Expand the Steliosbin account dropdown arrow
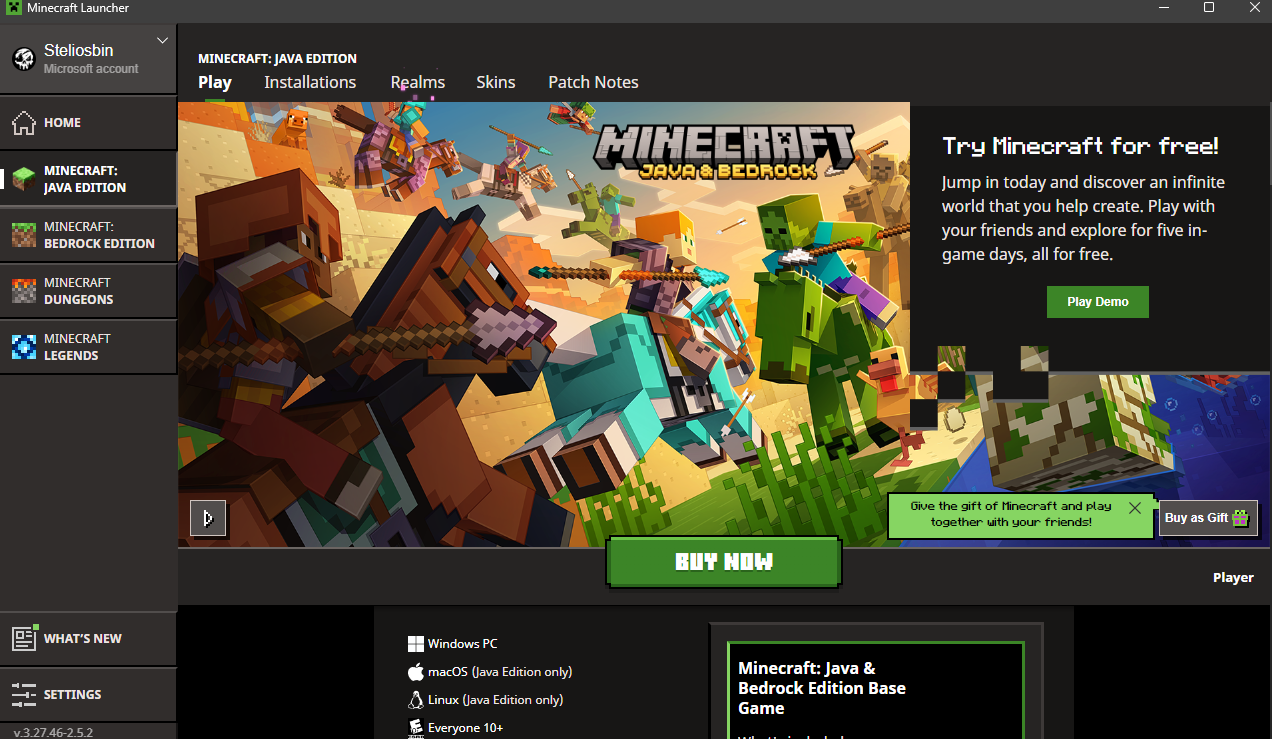This screenshot has height=739, width=1272. pos(163,41)
